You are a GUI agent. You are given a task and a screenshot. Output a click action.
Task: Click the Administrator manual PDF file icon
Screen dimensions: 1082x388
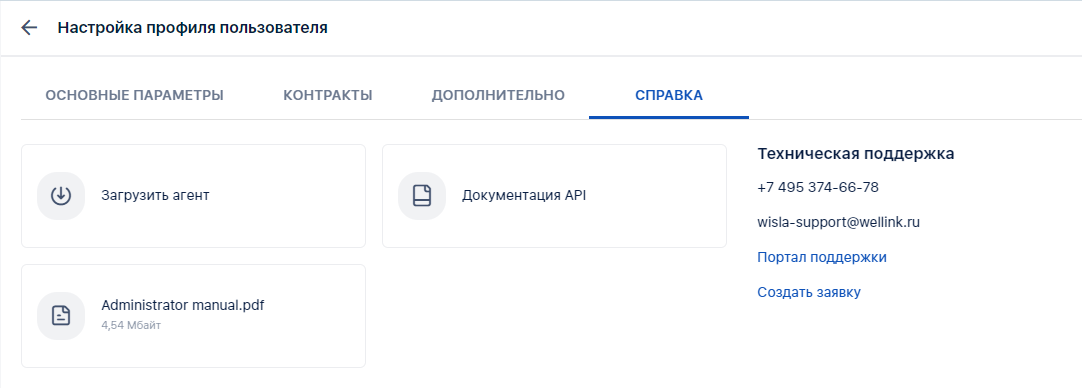pyautogui.click(x=61, y=316)
